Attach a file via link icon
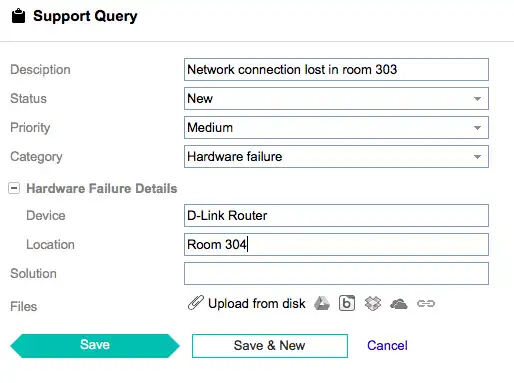Image resolution: width=514 pixels, height=383 pixels. pyautogui.click(x=426, y=303)
